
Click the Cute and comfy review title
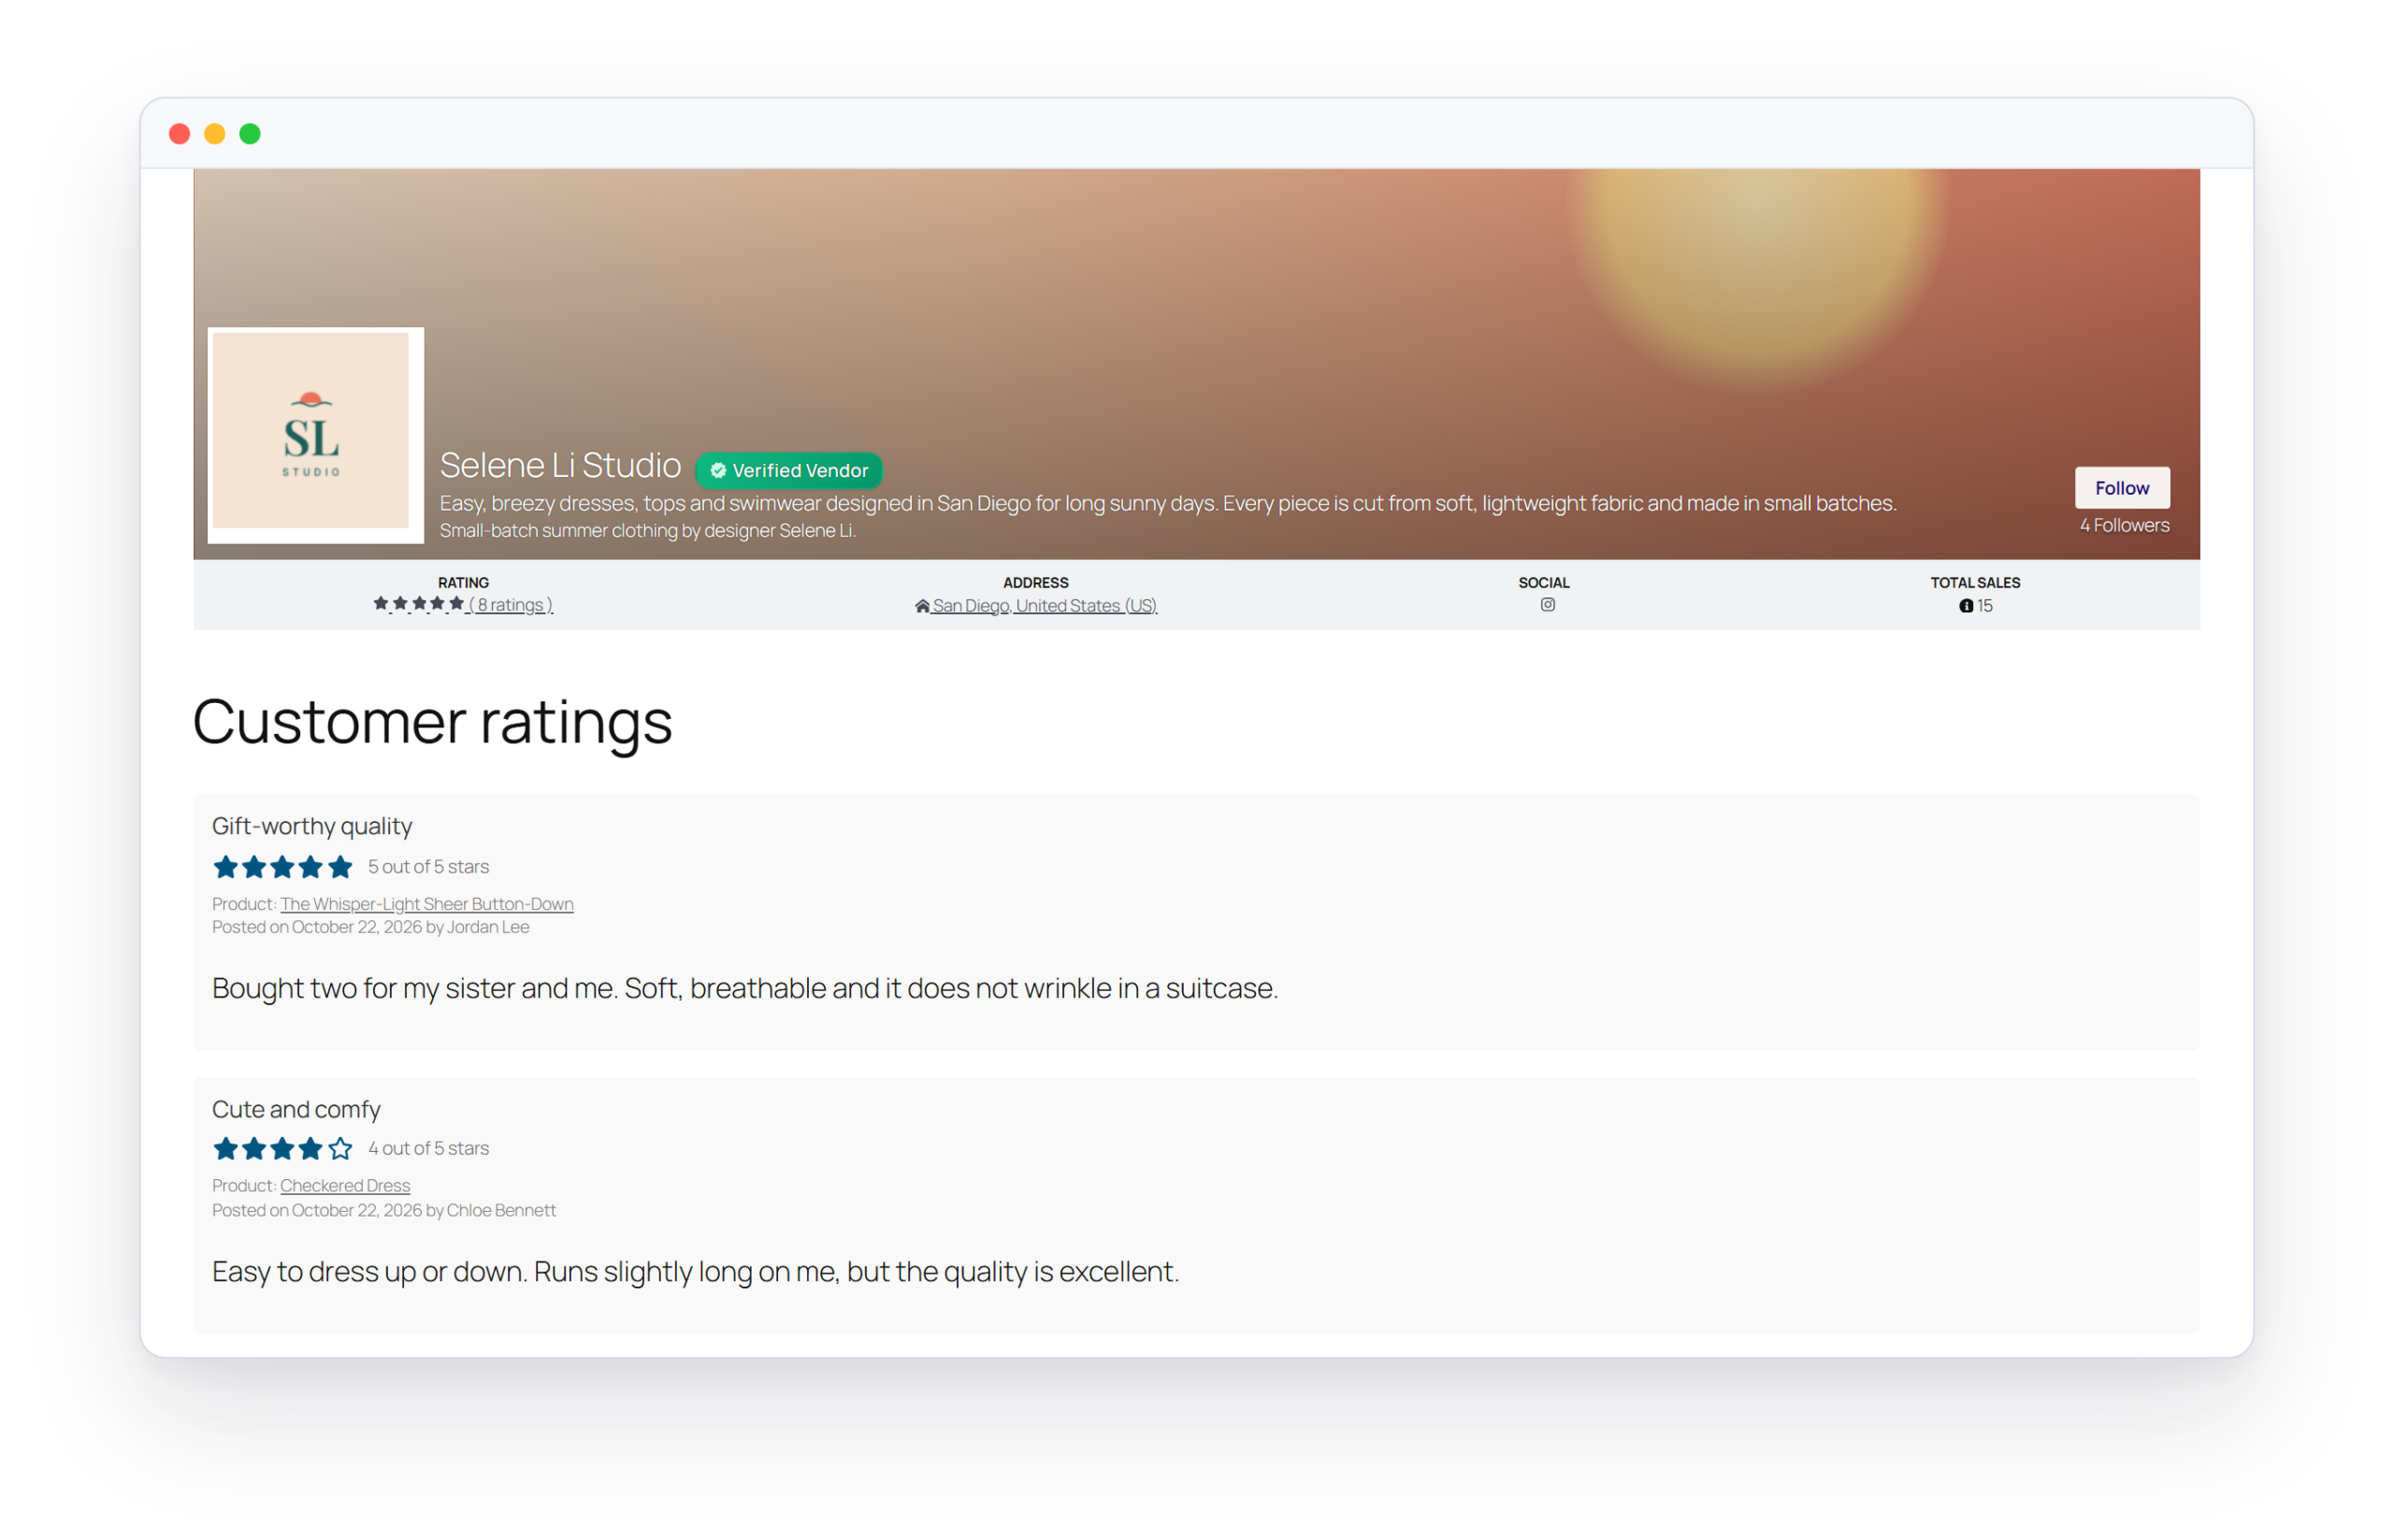tap(296, 1109)
